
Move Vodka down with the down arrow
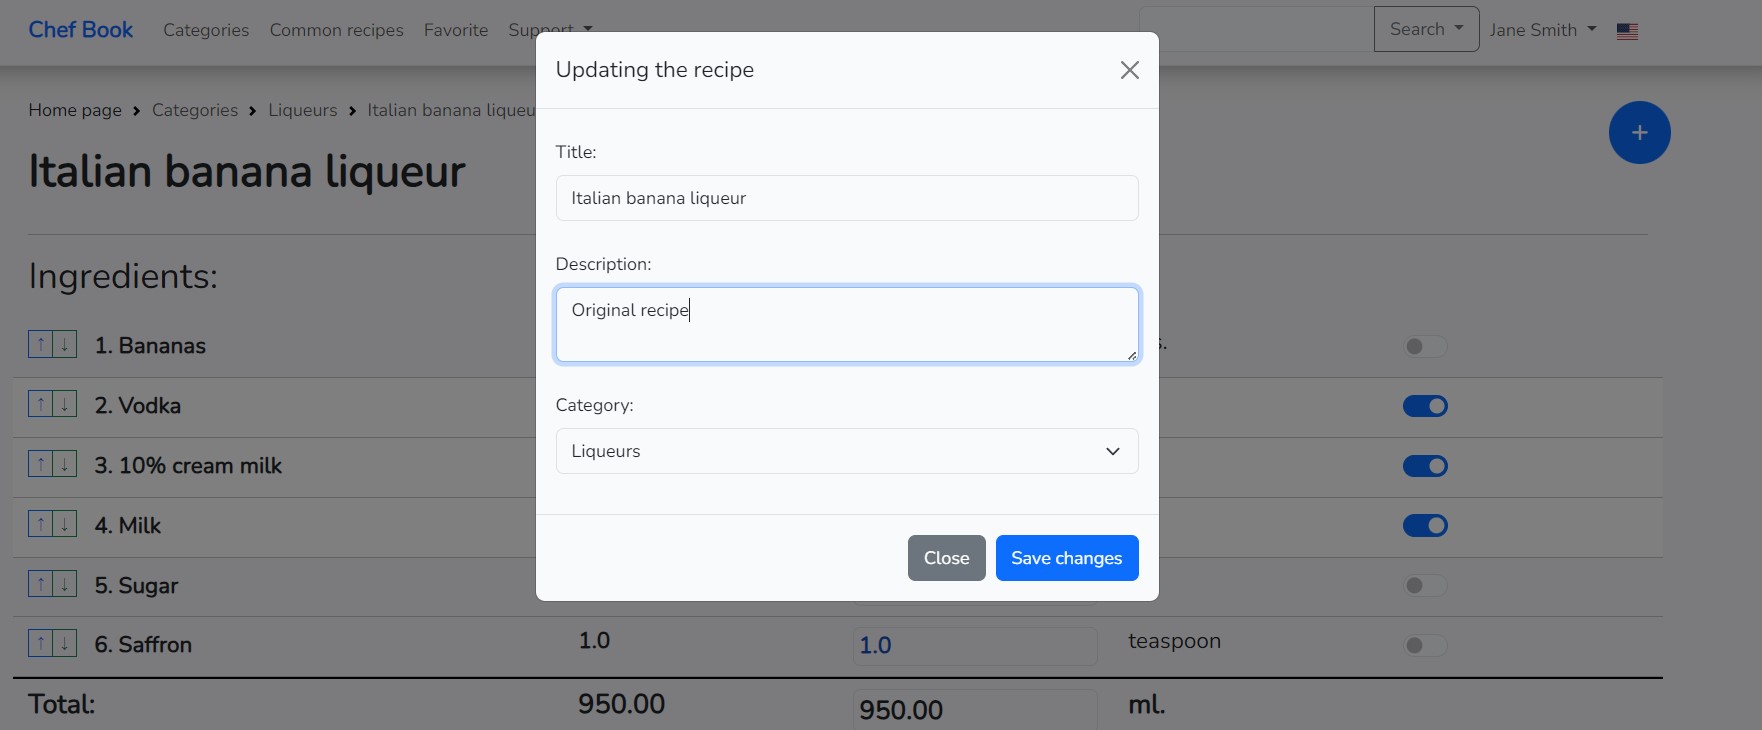coord(65,405)
